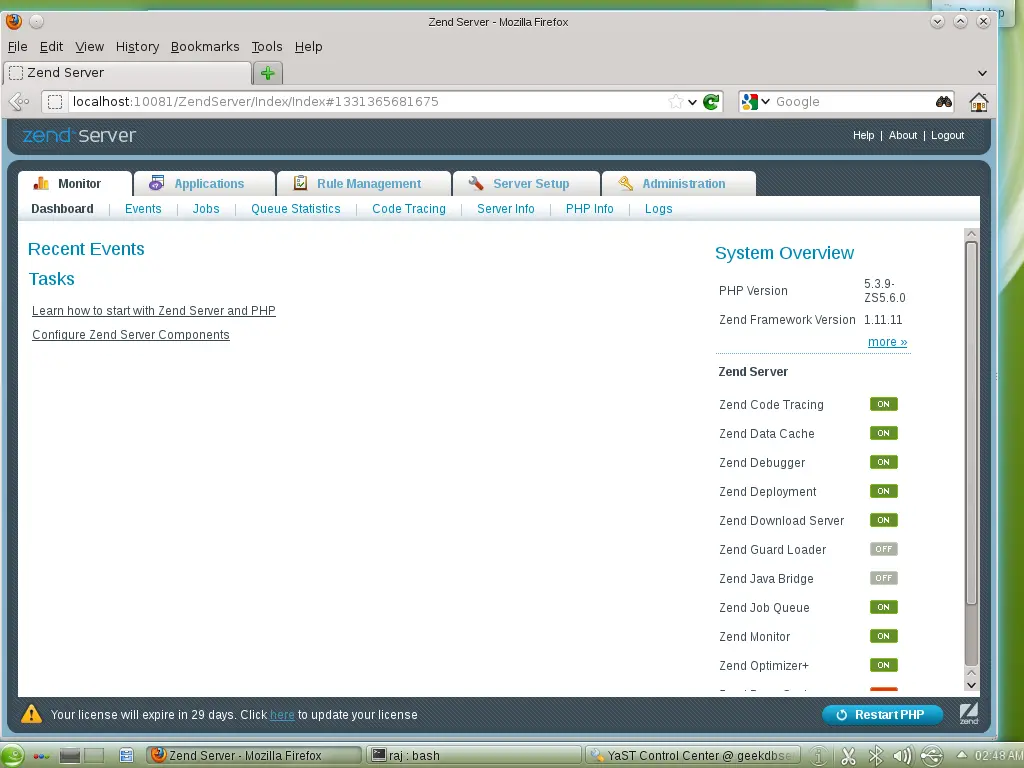1024x768 pixels.
Task: Click the Rule Management clipboard icon
Action: pyautogui.click(x=300, y=183)
